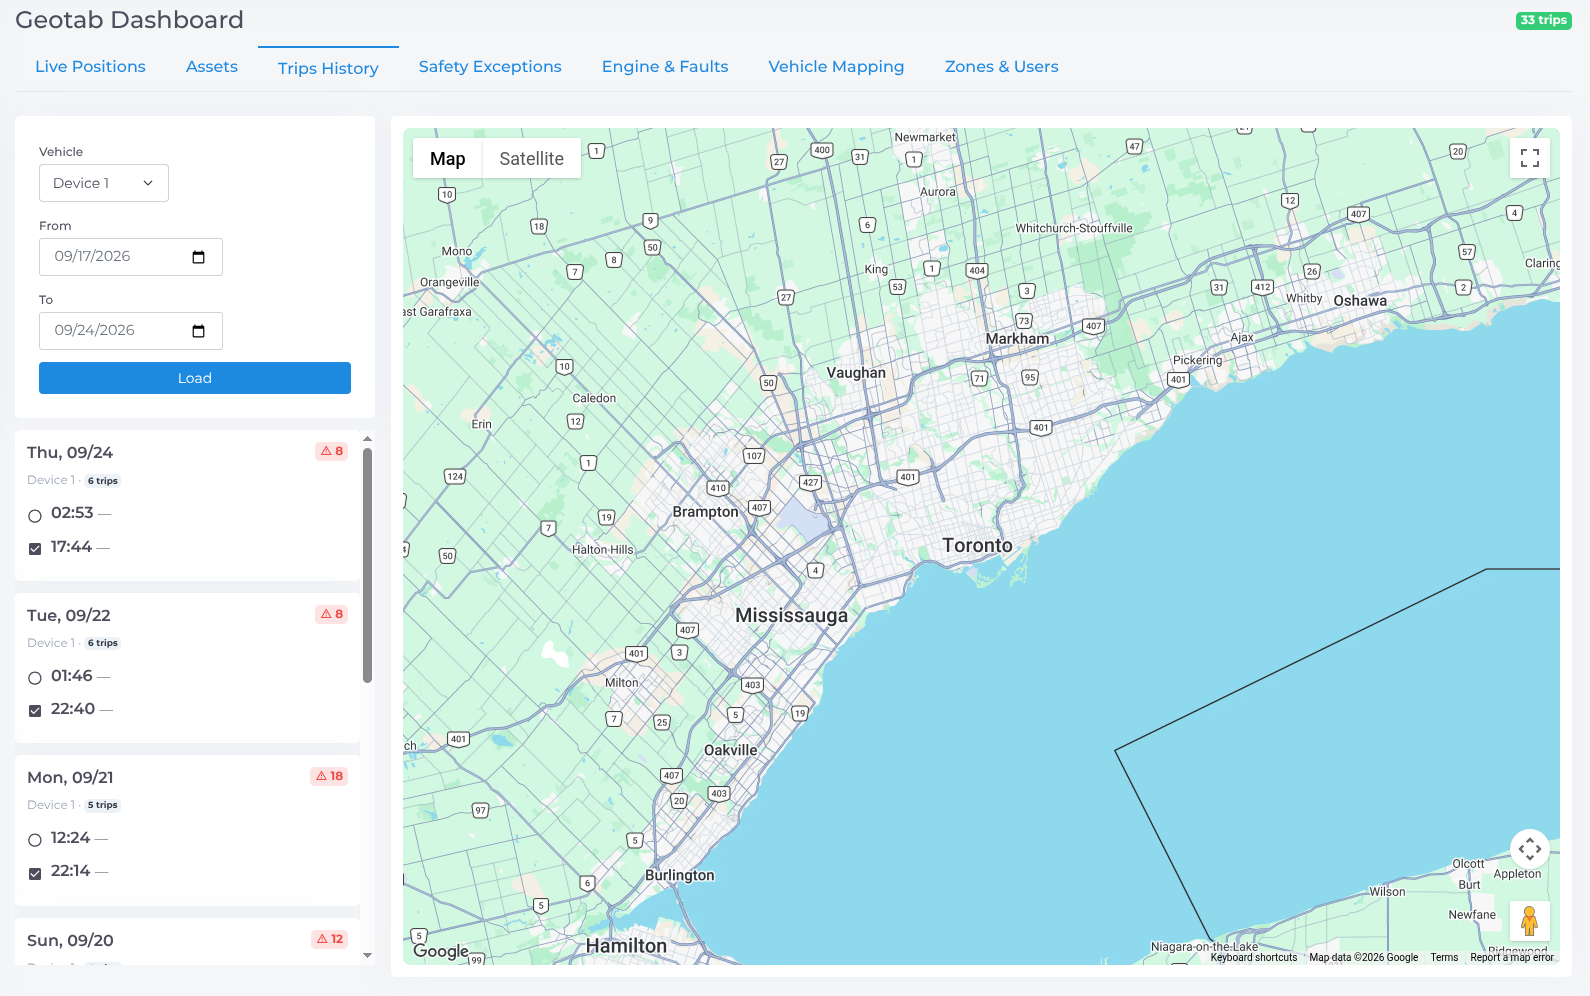The image size is (1590, 996).
Task: Click the Mississauga label on the map
Action: pyautogui.click(x=791, y=616)
